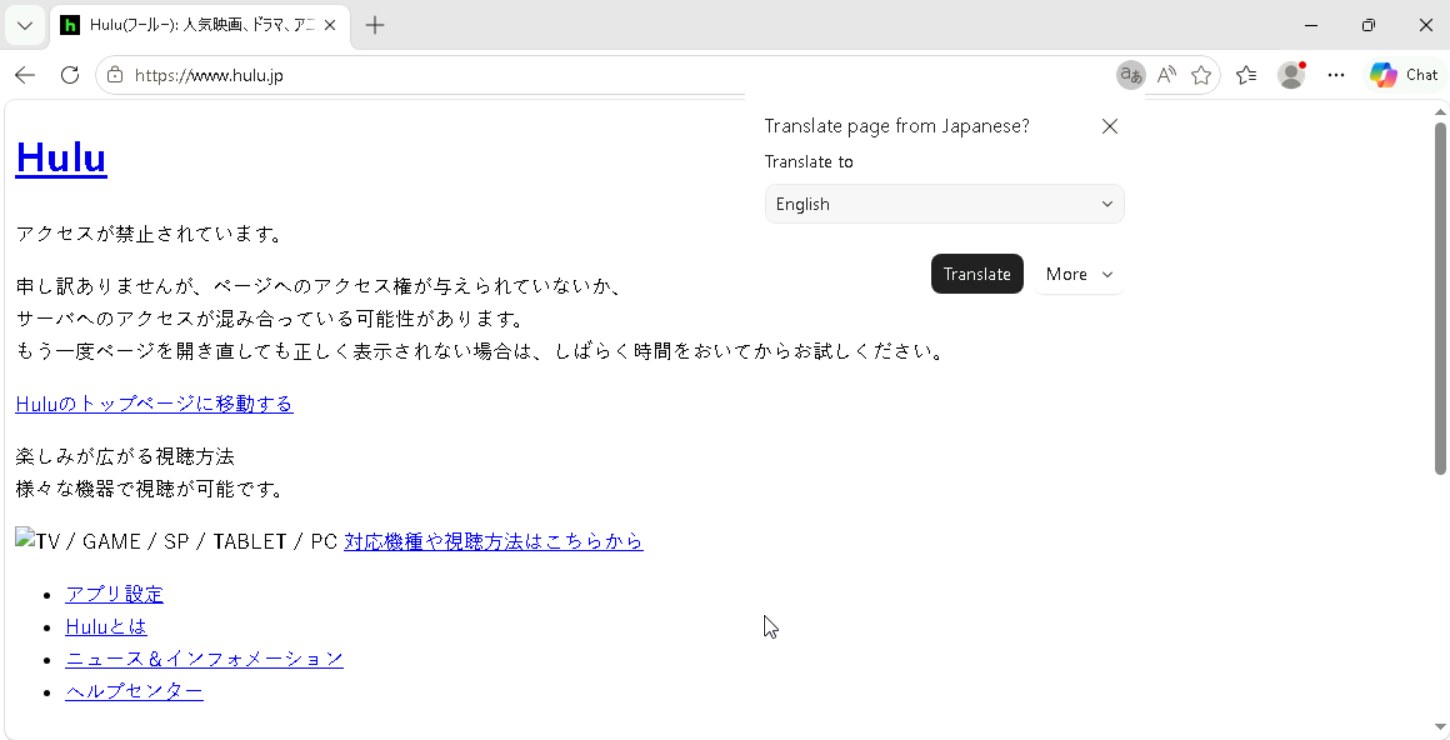Open the Favorites list panel
The image size is (1450, 740).
pyautogui.click(x=1246, y=75)
